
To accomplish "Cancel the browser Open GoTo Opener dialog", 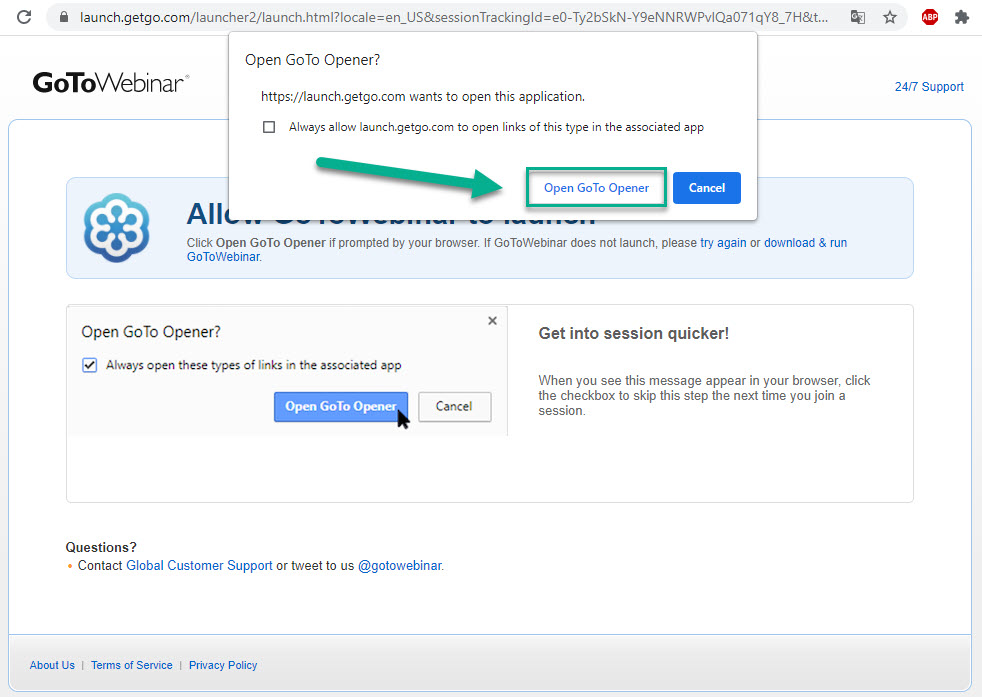I will click(706, 188).
